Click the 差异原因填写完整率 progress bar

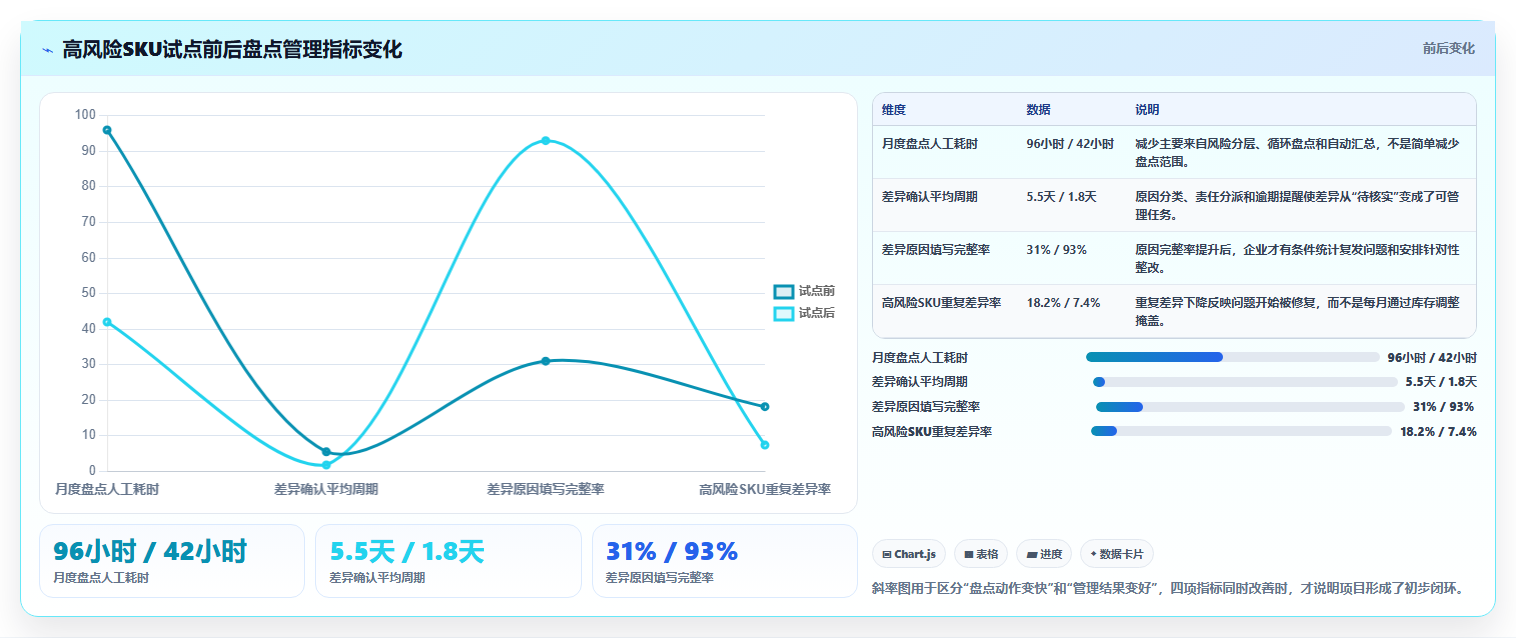[x=1250, y=407]
